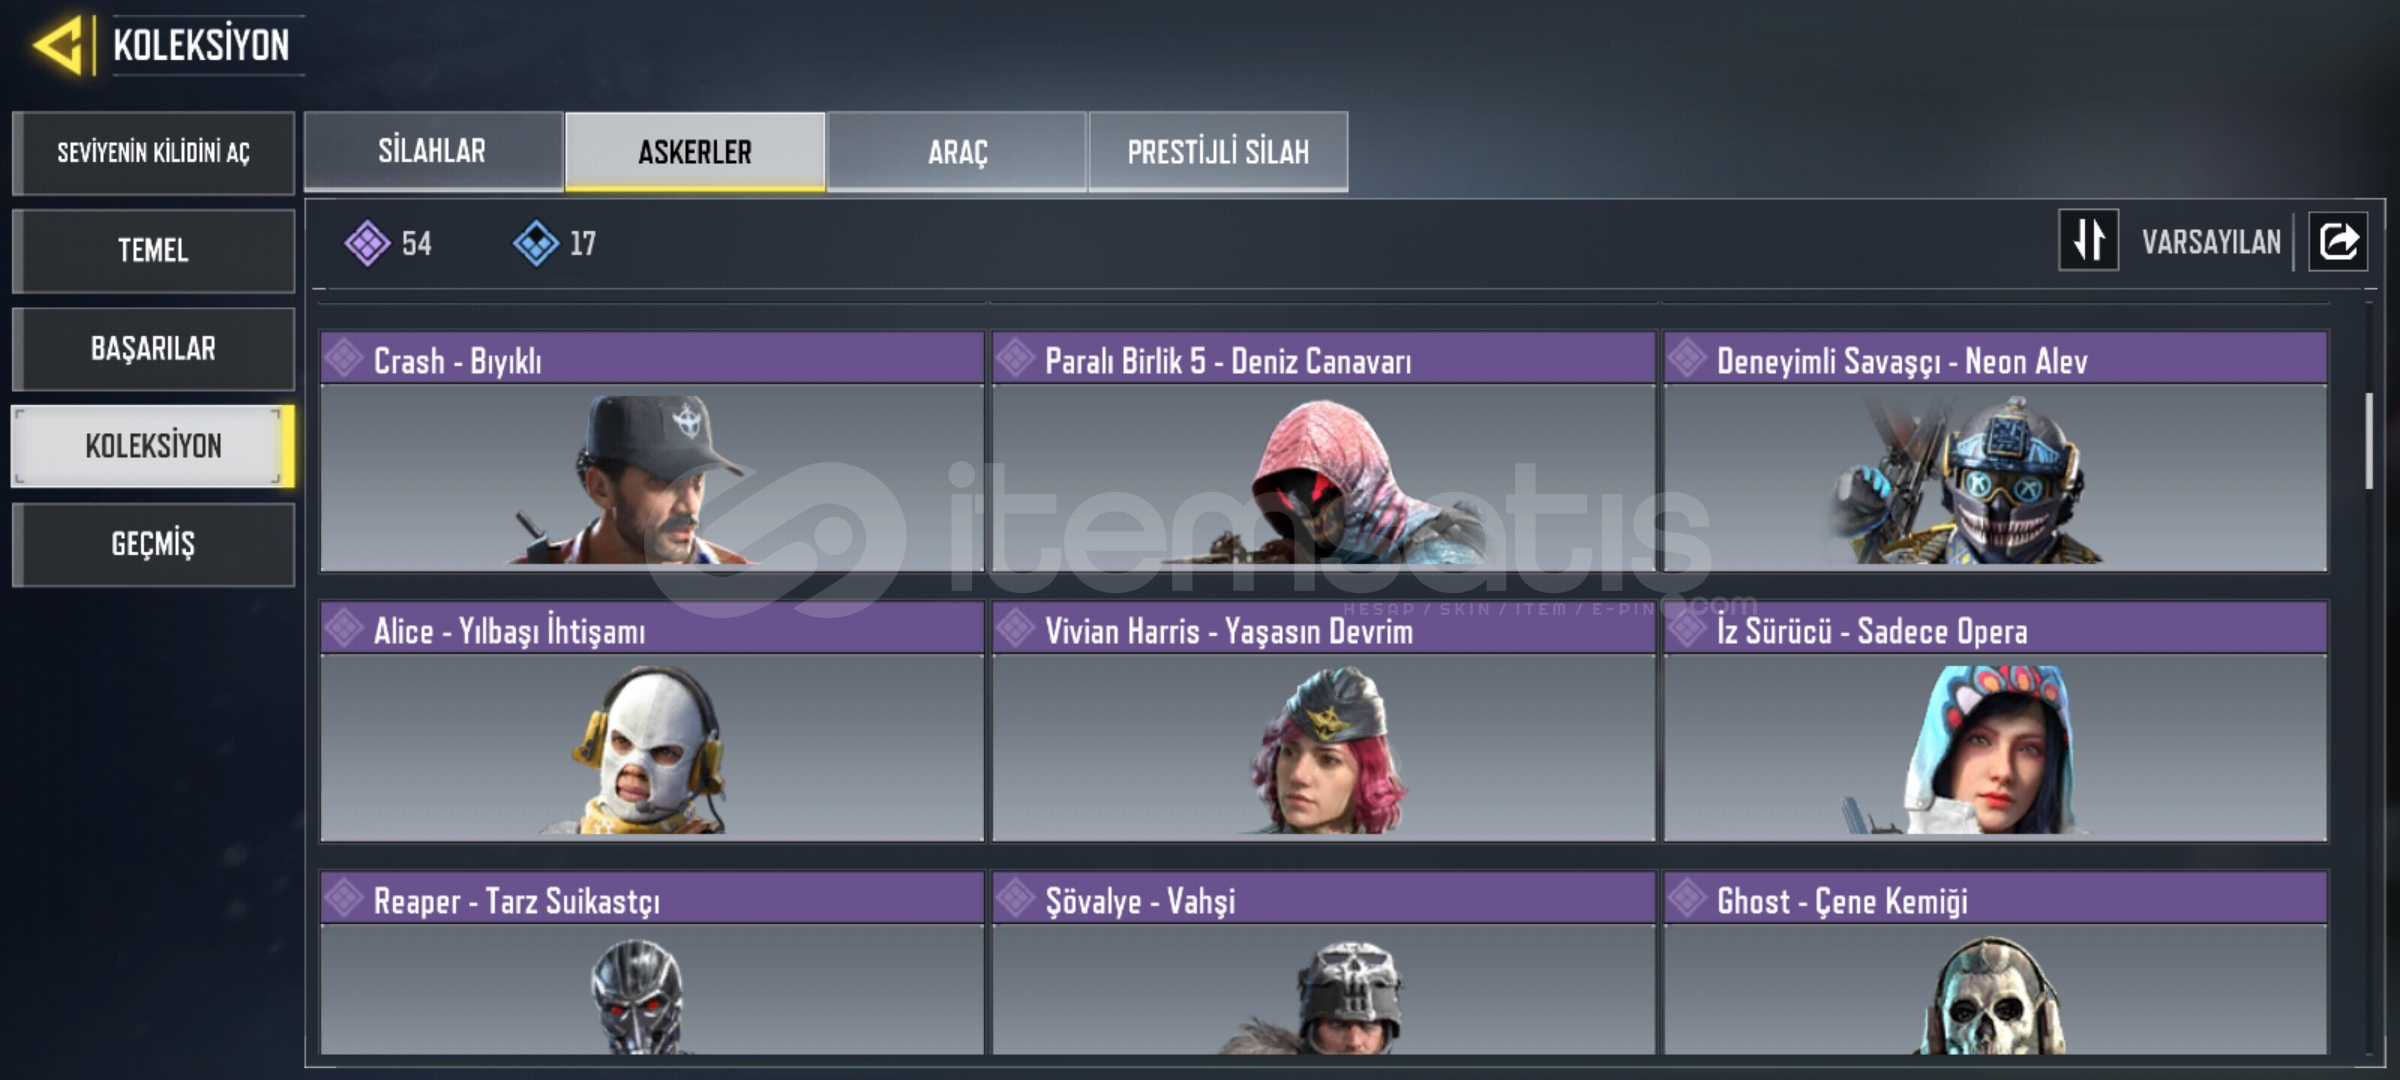This screenshot has height=1080, width=2400.
Task: Click the sort order arrows icon
Action: click(x=2088, y=240)
